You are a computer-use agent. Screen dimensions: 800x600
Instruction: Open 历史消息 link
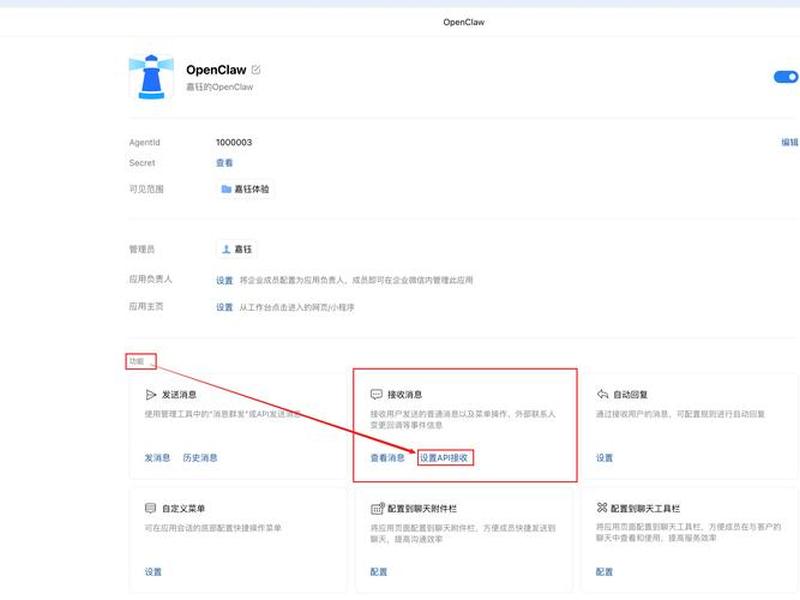coord(200,458)
